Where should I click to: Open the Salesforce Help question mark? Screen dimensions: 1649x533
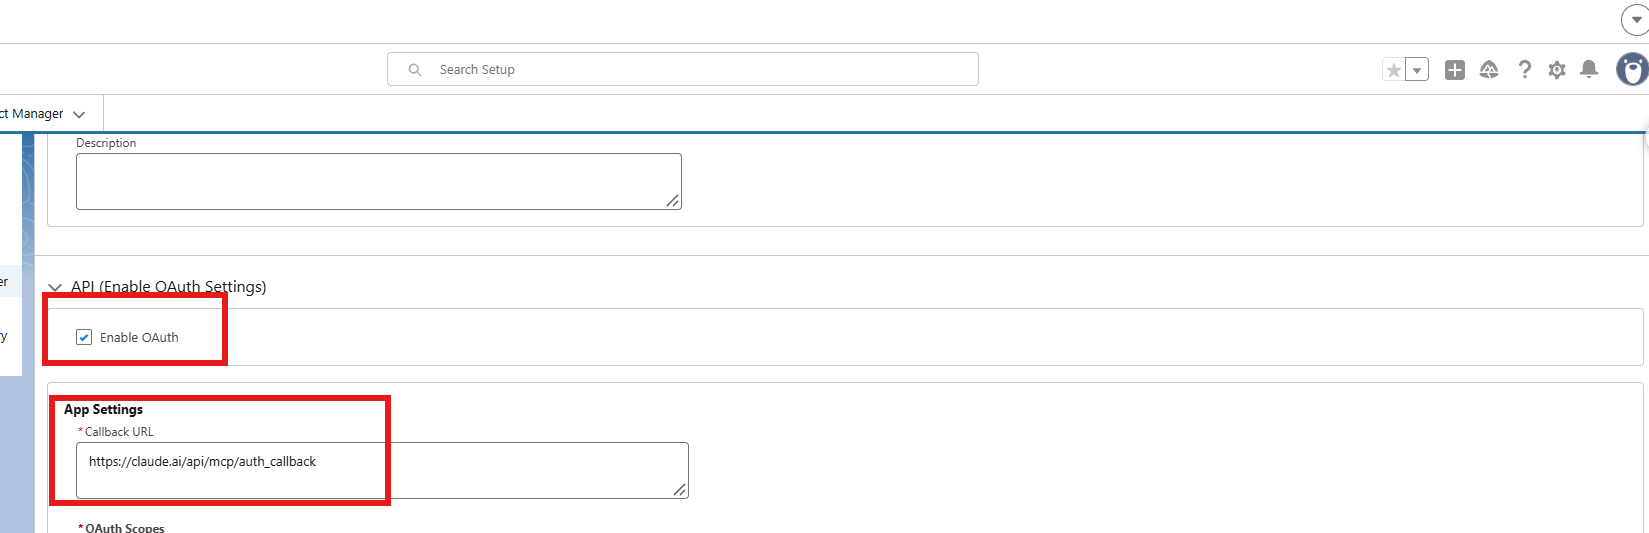coord(1524,70)
